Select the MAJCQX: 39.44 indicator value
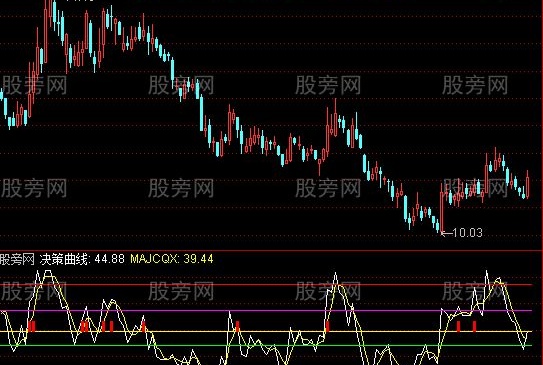Viewport: 543px width, 365px height. point(172,259)
